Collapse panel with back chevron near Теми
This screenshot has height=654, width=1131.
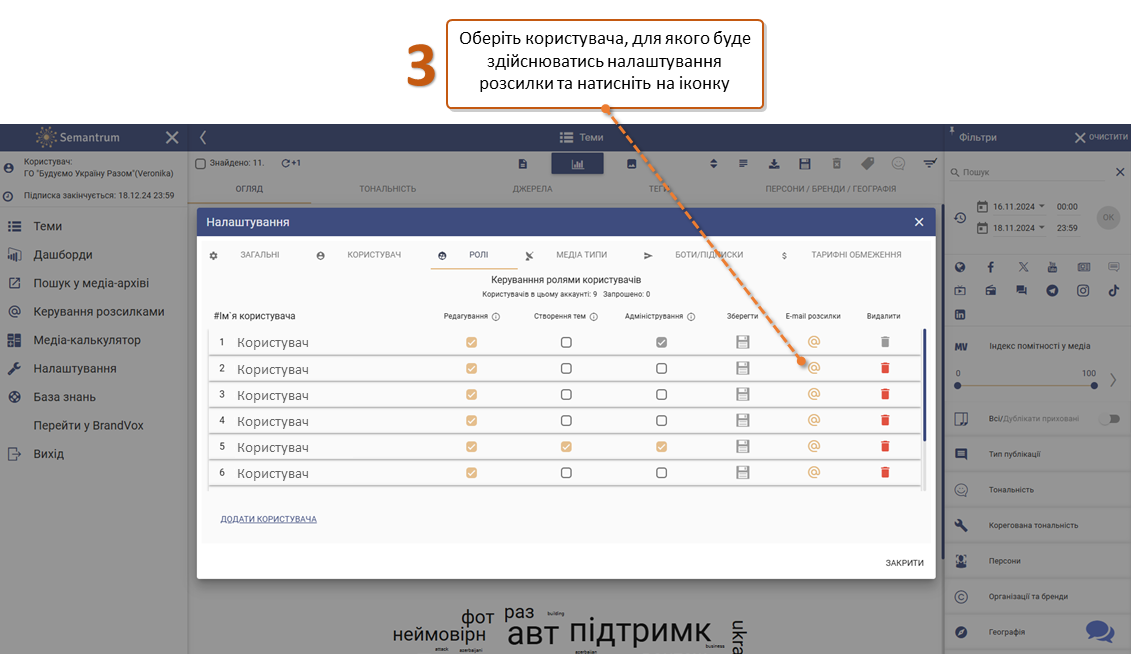(203, 137)
